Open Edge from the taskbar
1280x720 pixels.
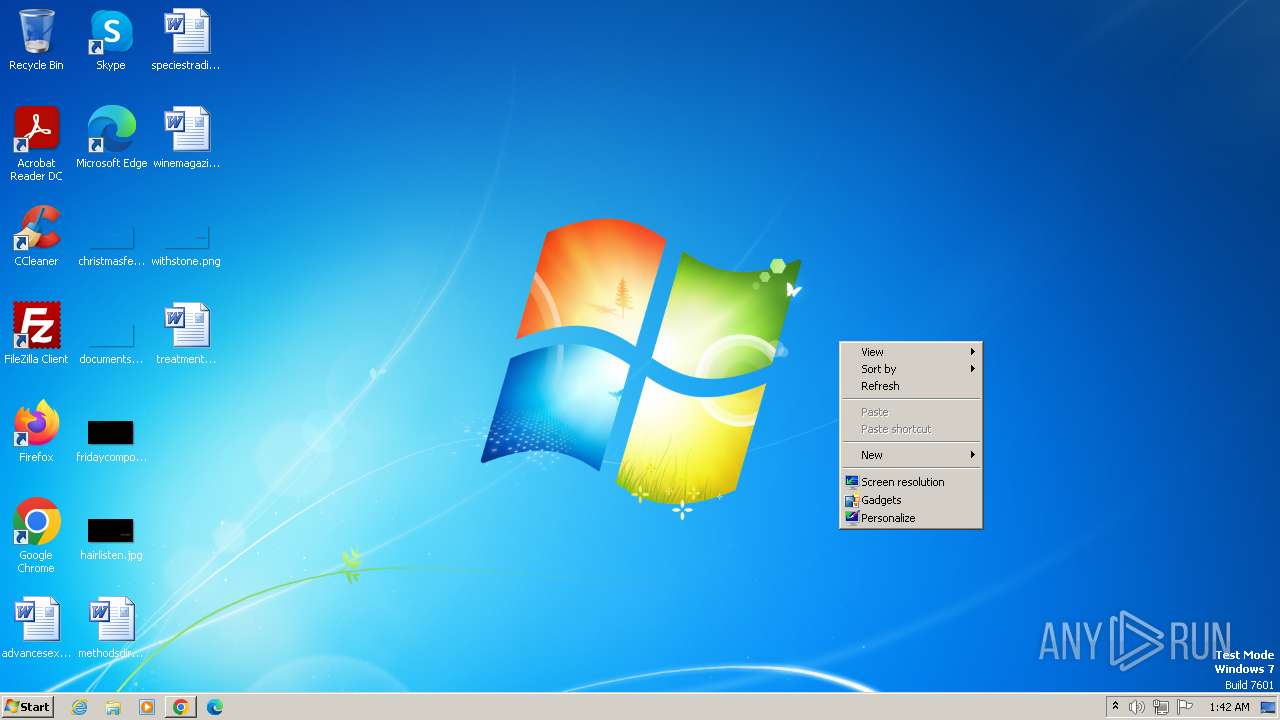pos(215,707)
